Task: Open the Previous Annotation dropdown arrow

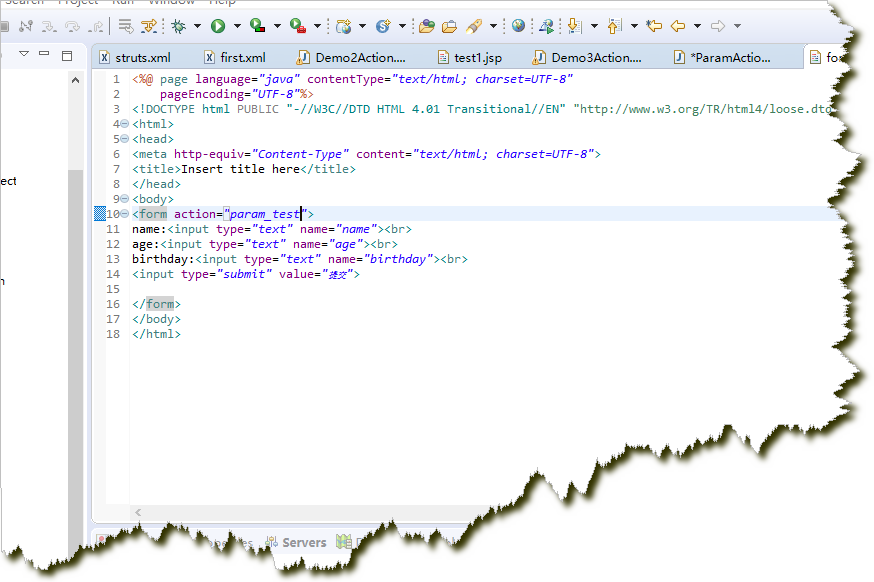Action: pos(634,26)
